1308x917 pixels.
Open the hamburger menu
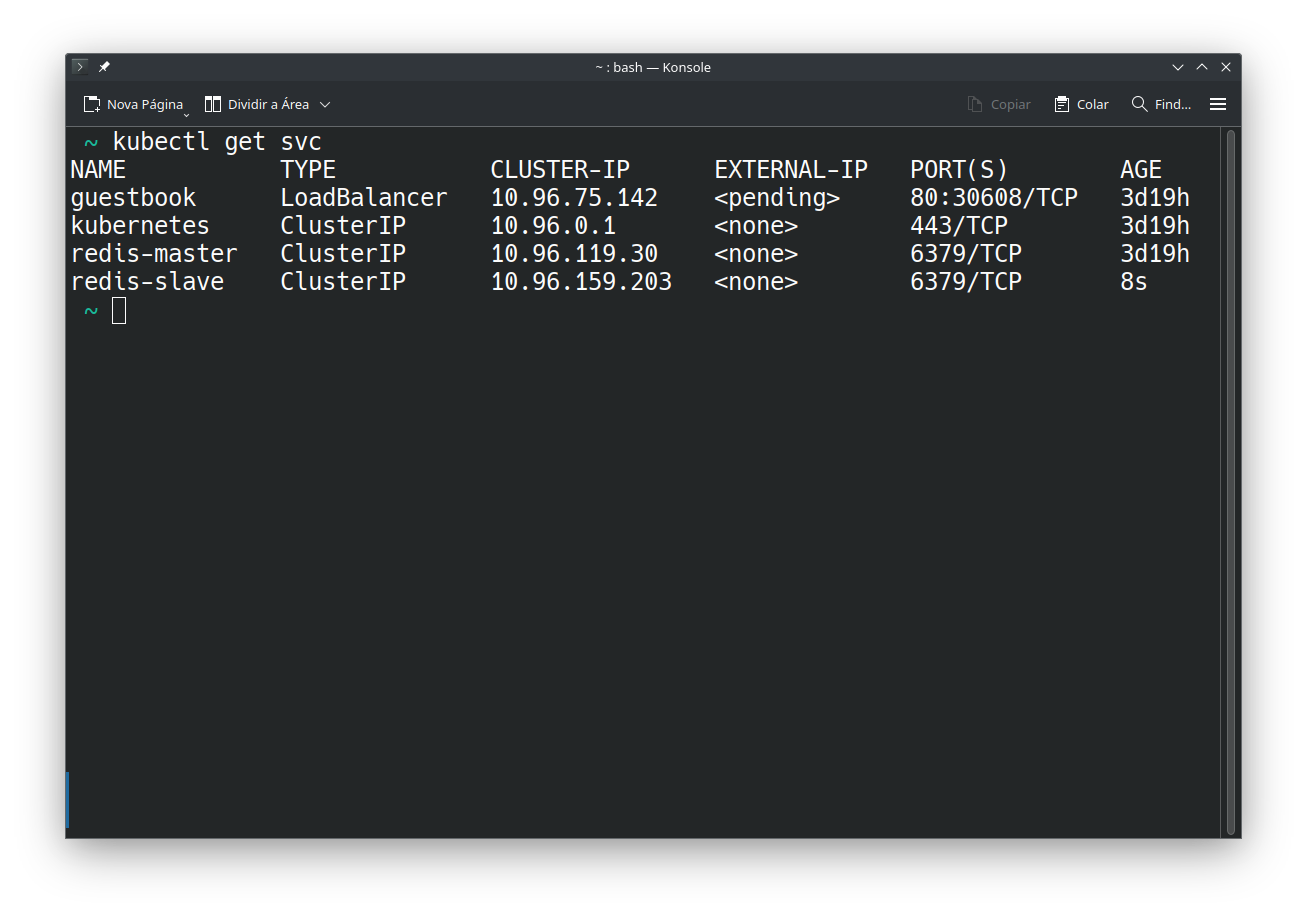[x=1218, y=104]
